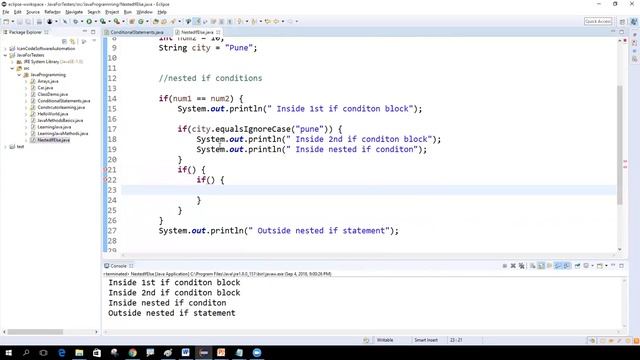Click the External Tools run icon

point(117,21)
